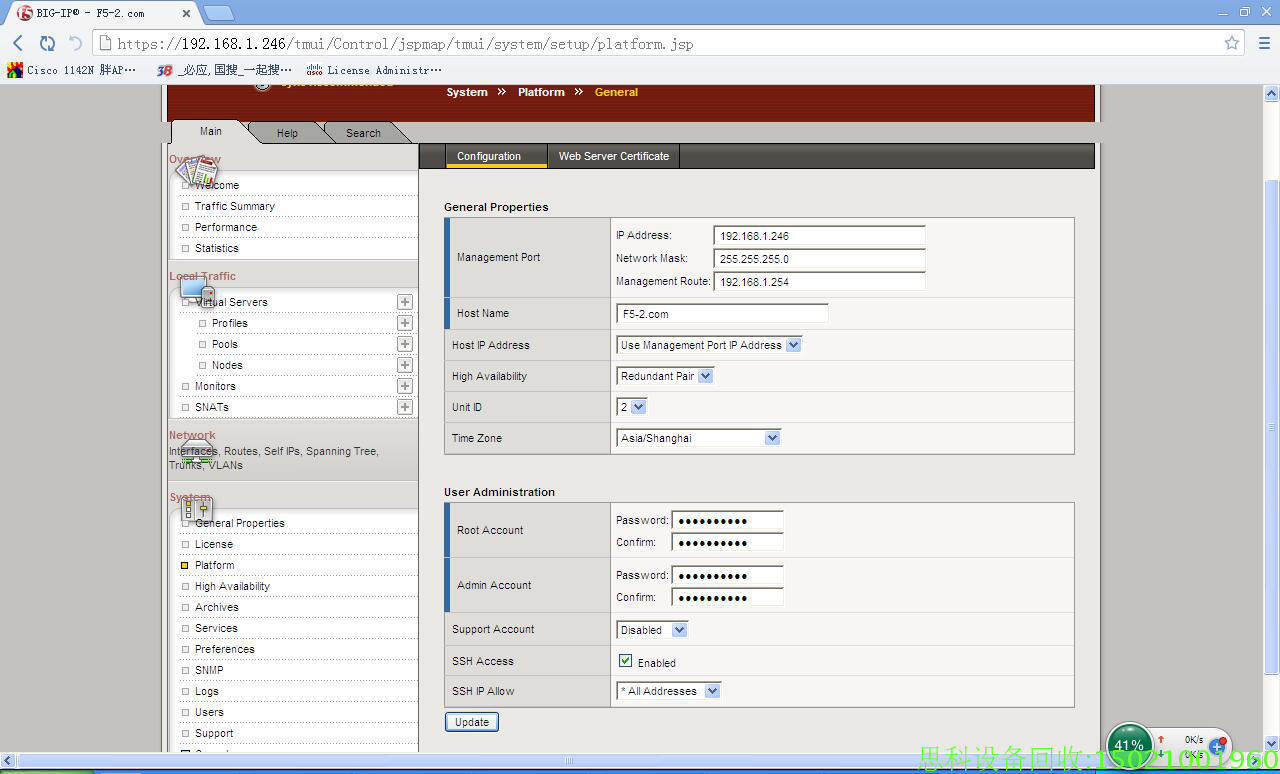
Task: Click the IP Address input field
Action: (x=819, y=236)
